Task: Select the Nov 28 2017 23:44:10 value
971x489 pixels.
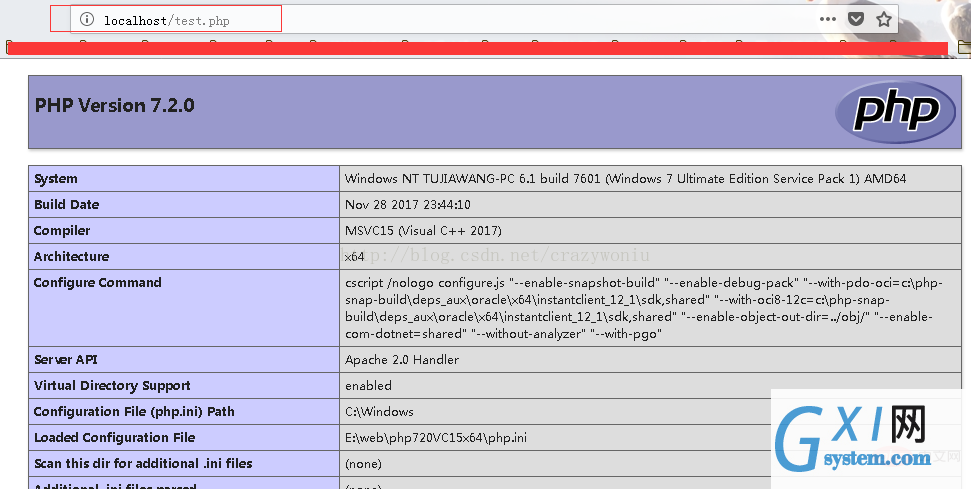Action: pos(407,205)
